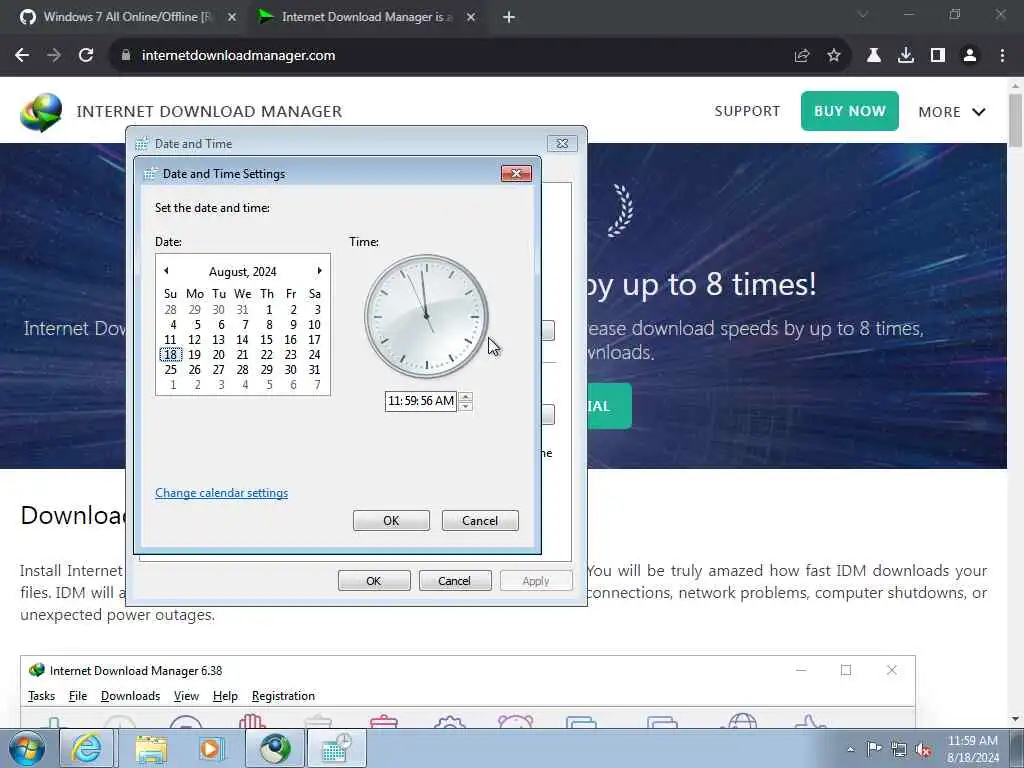
Task: Click the flask extension icon in toolbar
Action: [x=874, y=56]
